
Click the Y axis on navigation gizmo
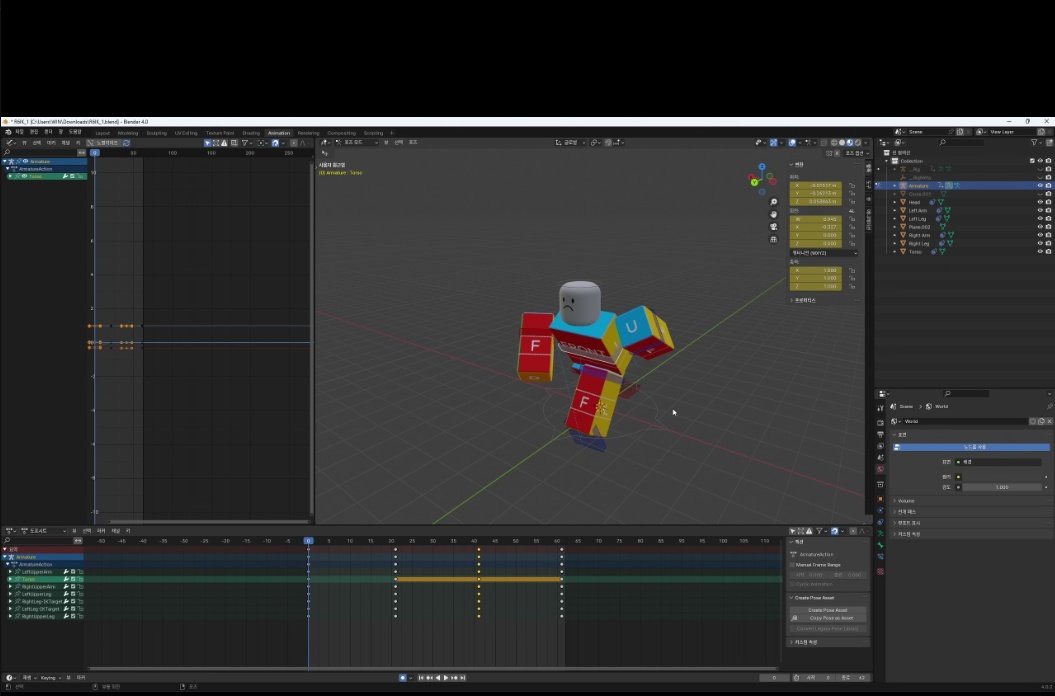(754, 182)
